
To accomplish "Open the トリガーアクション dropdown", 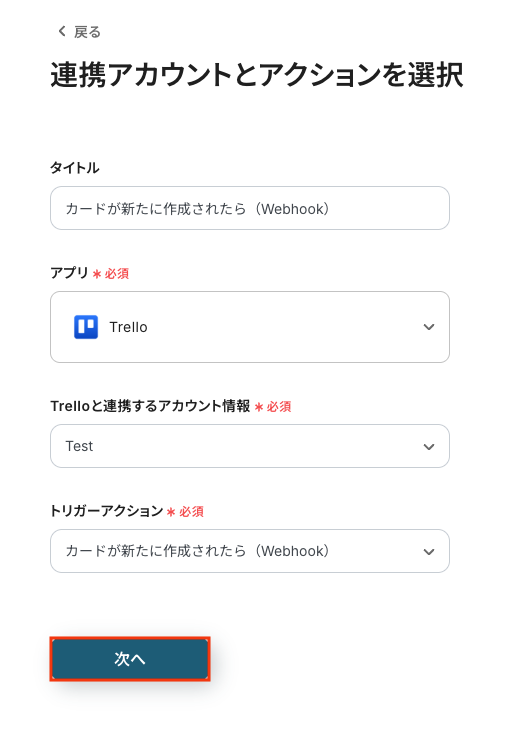I will click(249, 551).
